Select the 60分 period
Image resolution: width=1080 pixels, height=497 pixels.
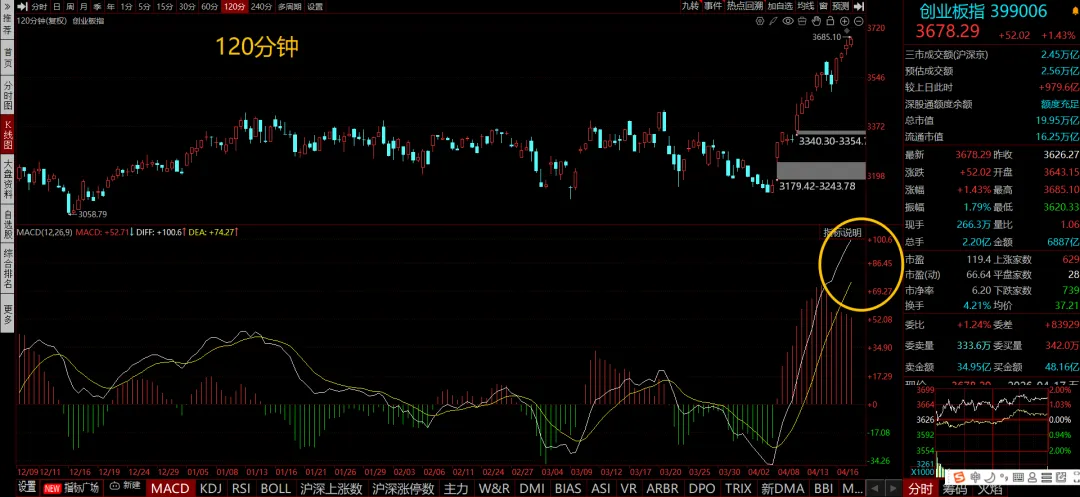pyautogui.click(x=209, y=6)
